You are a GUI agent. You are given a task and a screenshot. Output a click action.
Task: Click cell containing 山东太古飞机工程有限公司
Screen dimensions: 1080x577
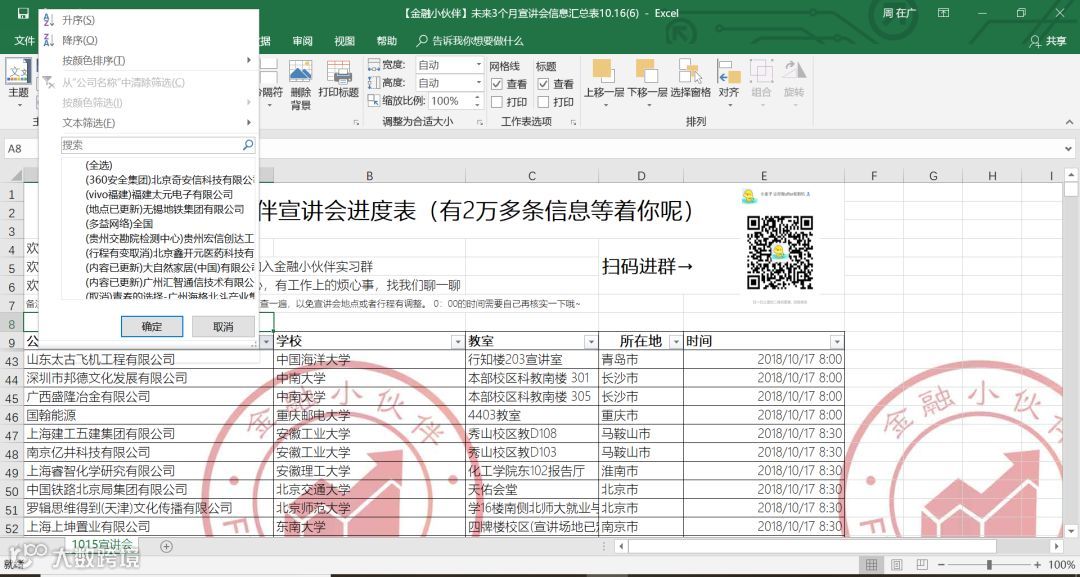tap(148, 359)
